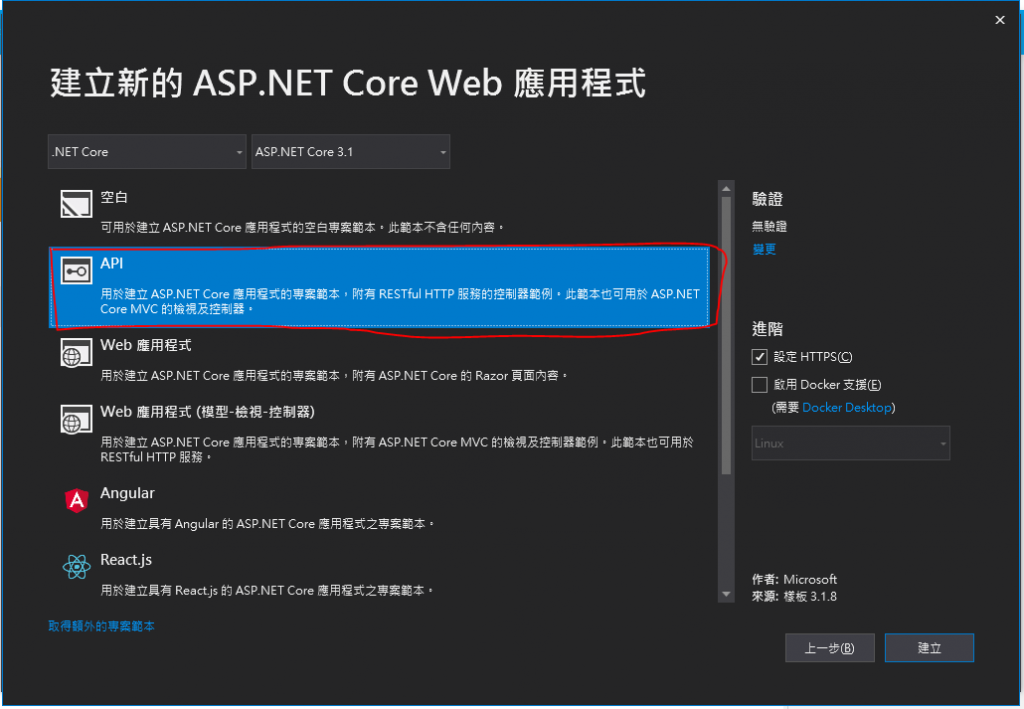Select the Web 應用程式 template title

[x=146, y=345]
